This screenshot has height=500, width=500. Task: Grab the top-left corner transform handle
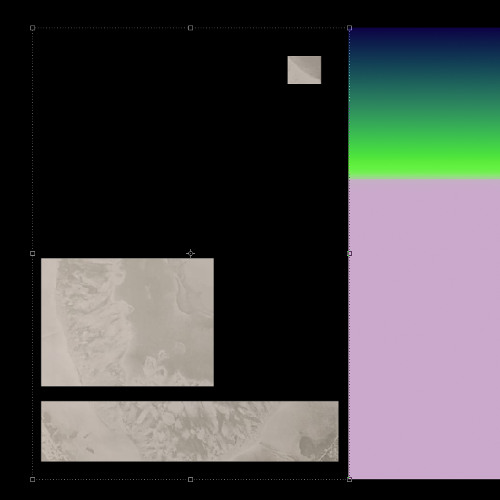32,28
